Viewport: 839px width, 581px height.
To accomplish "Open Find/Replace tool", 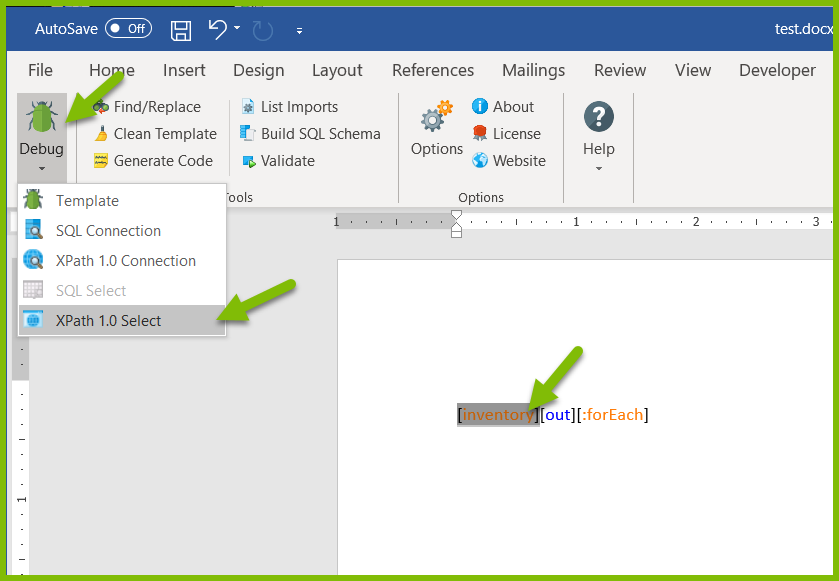I will (147, 107).
